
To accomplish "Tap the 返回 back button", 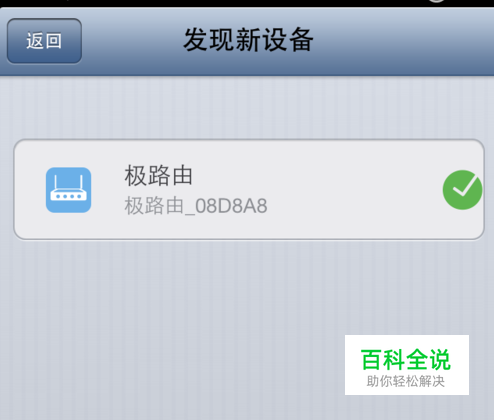I will [x=44, y=41].
